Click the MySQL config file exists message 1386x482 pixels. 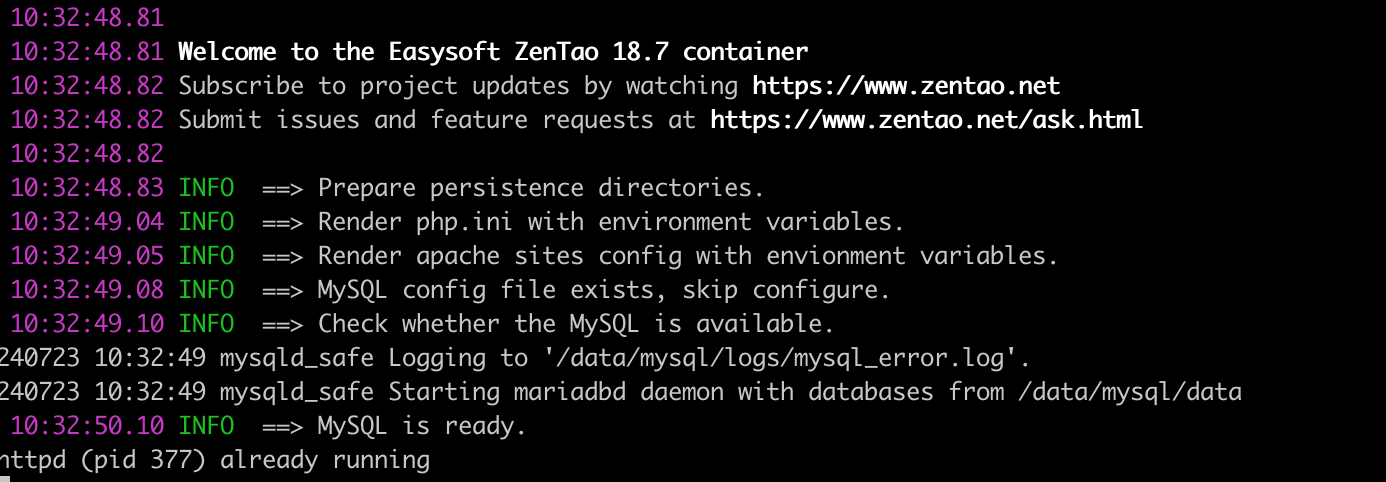(603, 291)
